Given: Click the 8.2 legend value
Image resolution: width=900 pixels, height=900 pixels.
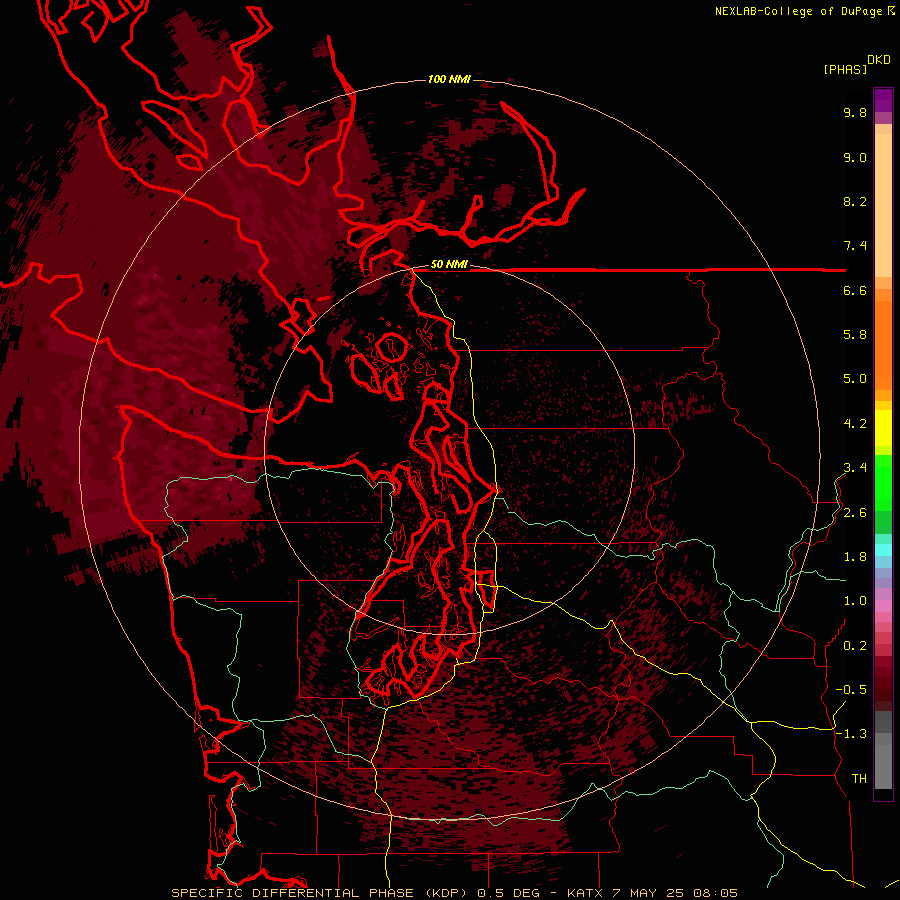Looking at the screenshot, I should pos(855,201).
